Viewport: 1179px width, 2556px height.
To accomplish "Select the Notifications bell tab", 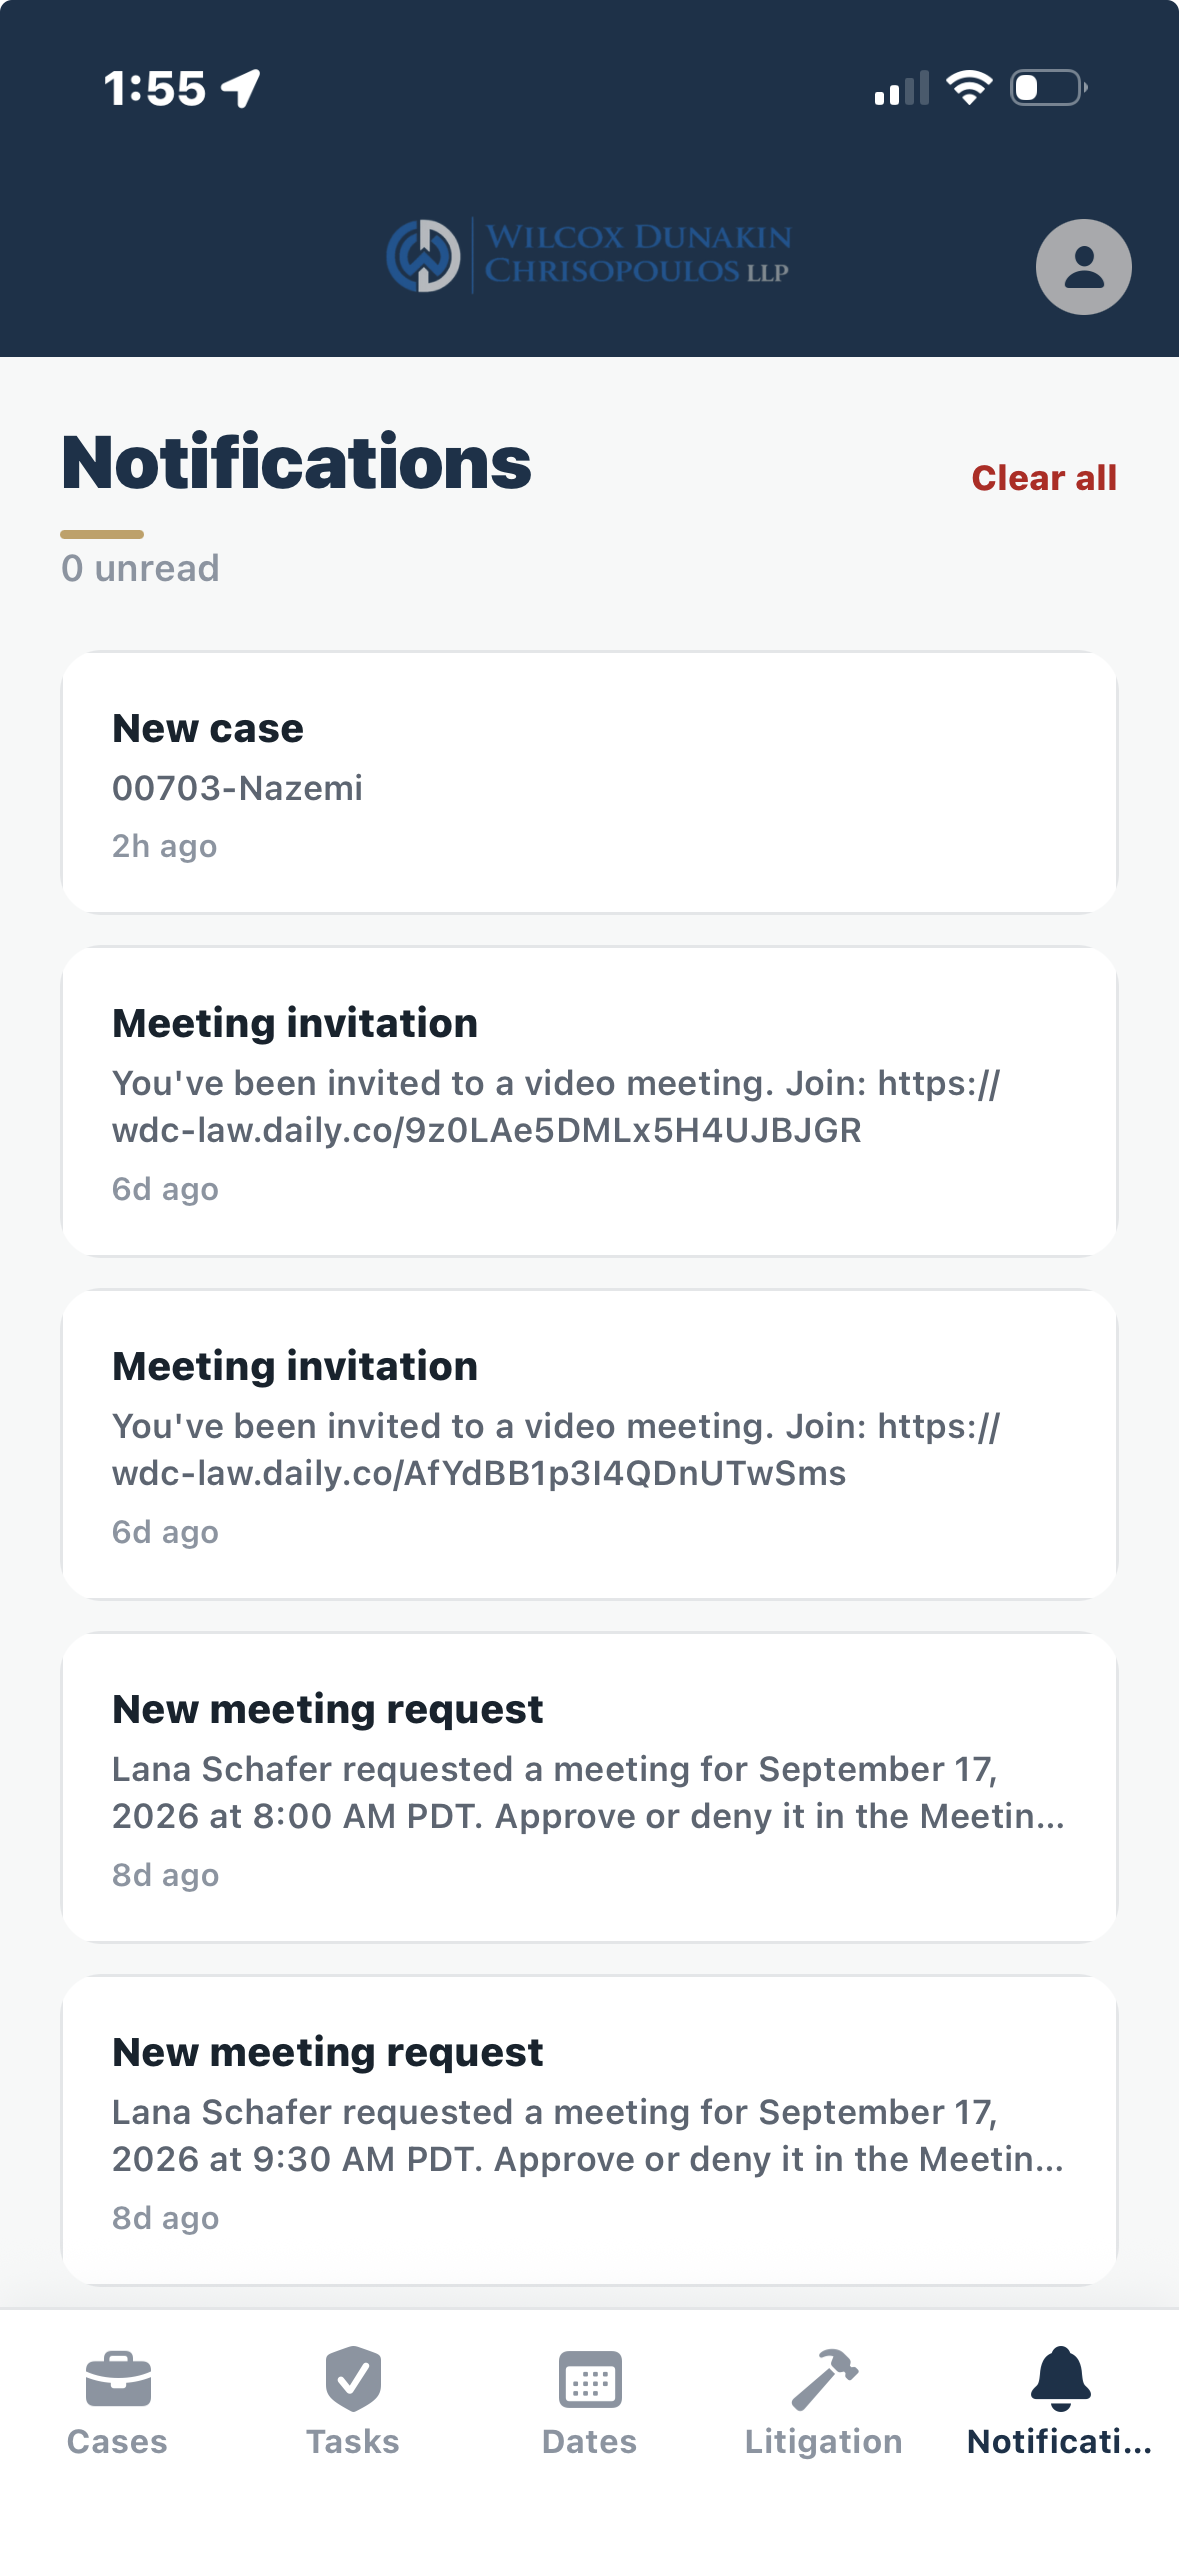I will click(1060, 2402).
